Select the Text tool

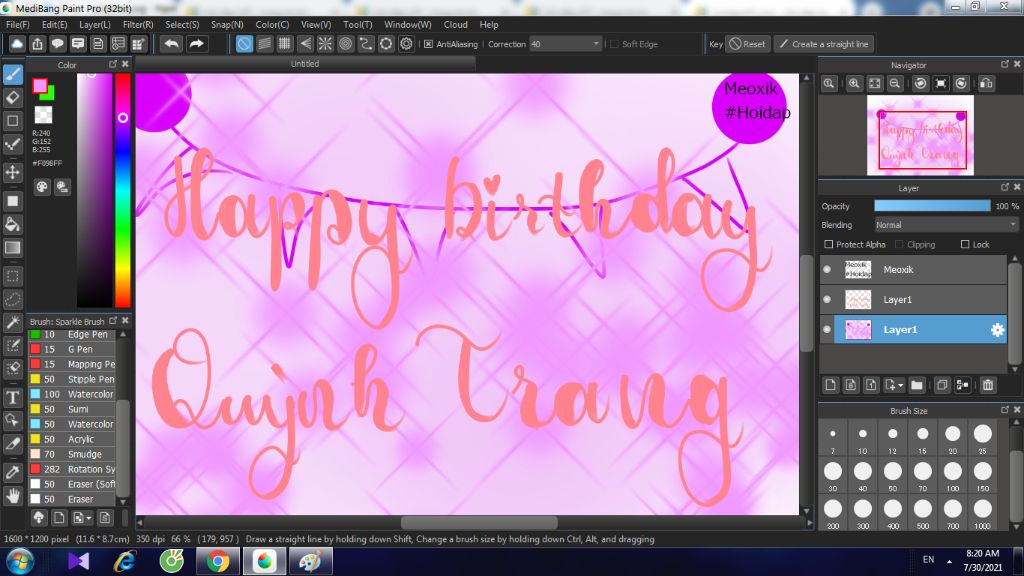coord(12,397)
